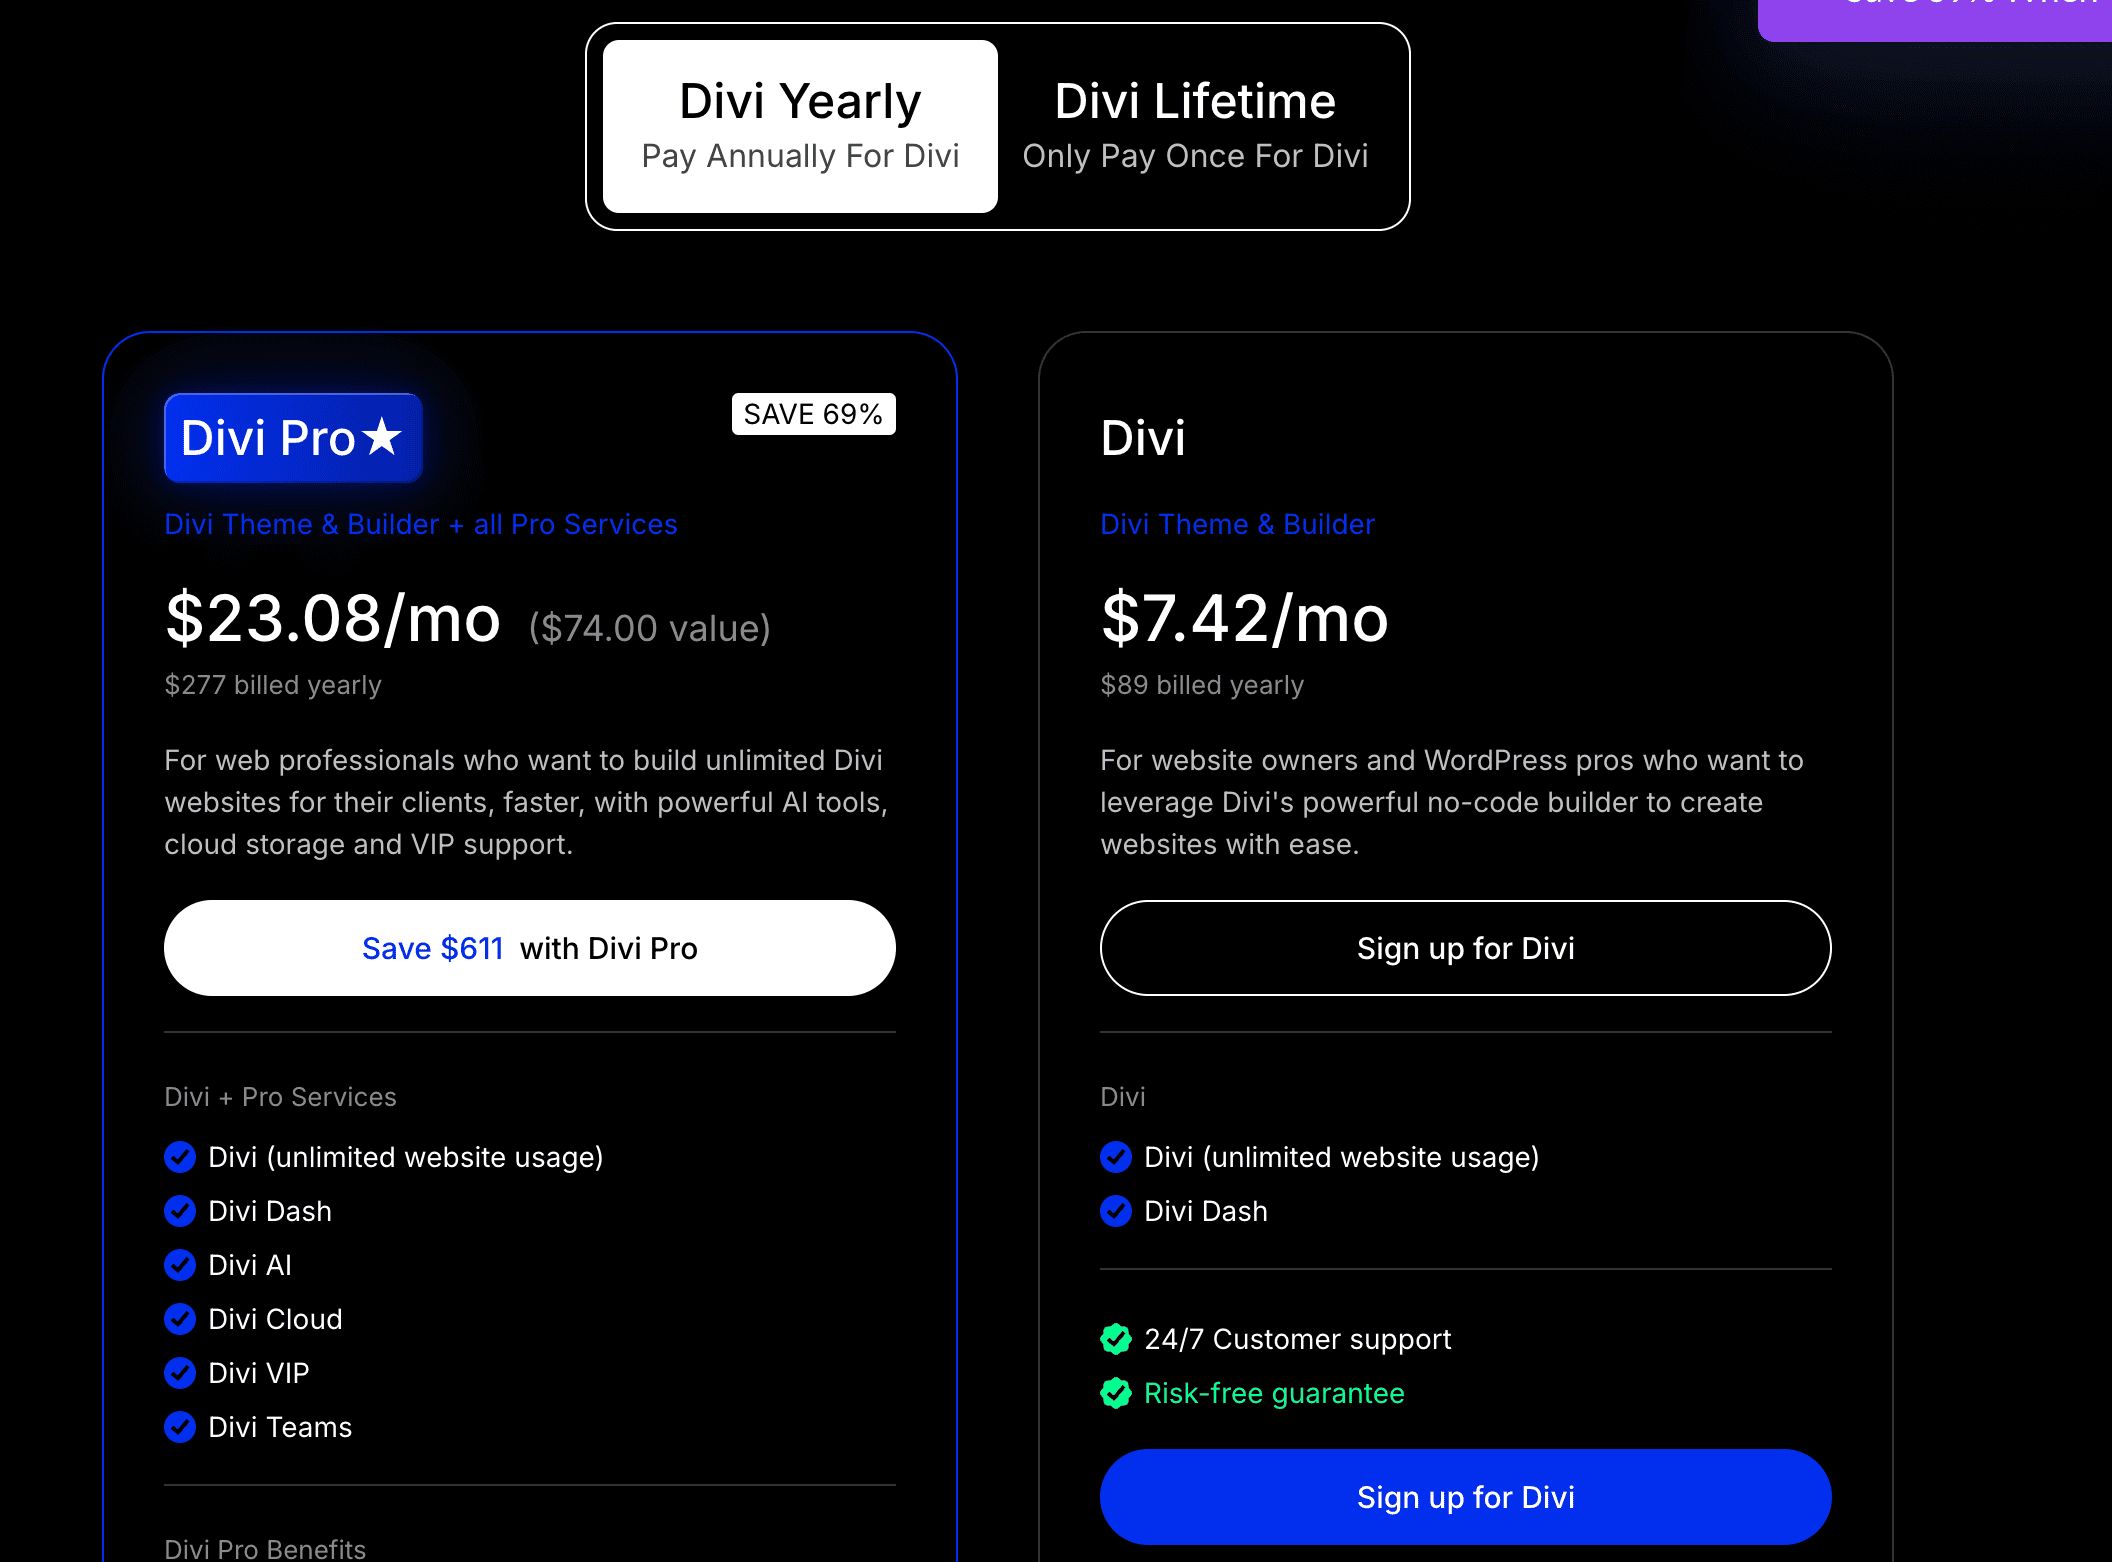Click the ($74.00 value) text
The width and height of the screenshot is (2112, 1562).
point(650,628)
